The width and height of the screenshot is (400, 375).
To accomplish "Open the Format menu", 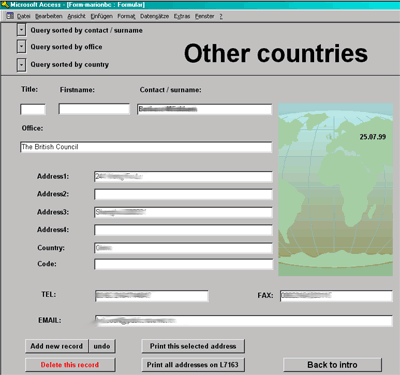I will coord(126,16).
